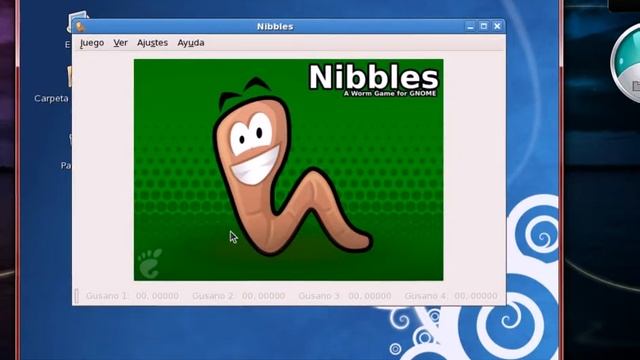Click the Gusano 4 score label
Screen dimensions: 640x360
[x=451, y=296]
